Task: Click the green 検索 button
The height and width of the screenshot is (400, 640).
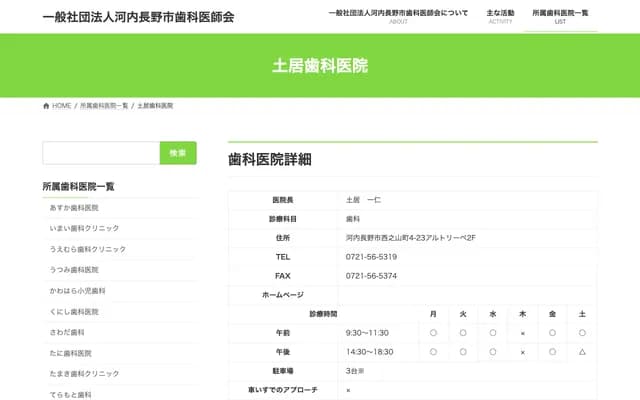Action: (178, 153)
